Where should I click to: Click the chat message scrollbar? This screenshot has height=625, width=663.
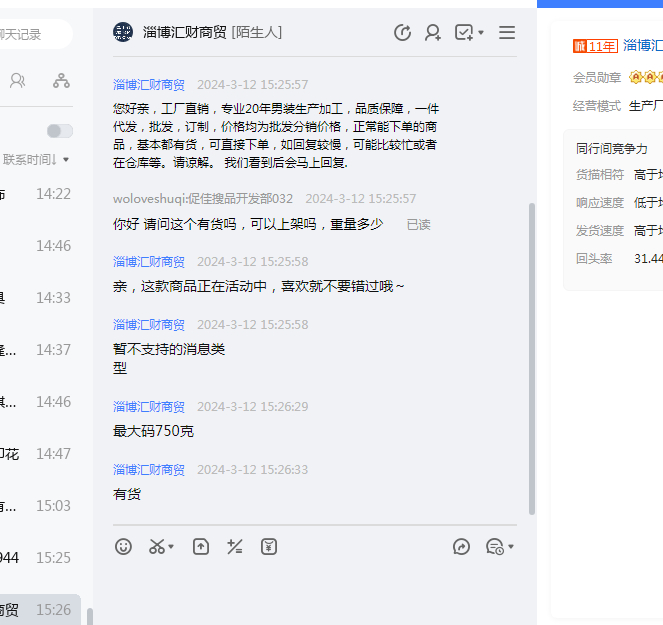click(x=532, y=350)
